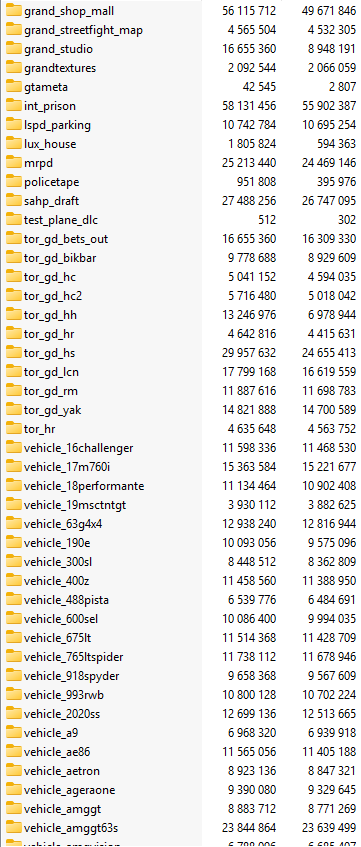
Task: Click folder icon of tor_gd_hc2
Action: click(14, 295)
